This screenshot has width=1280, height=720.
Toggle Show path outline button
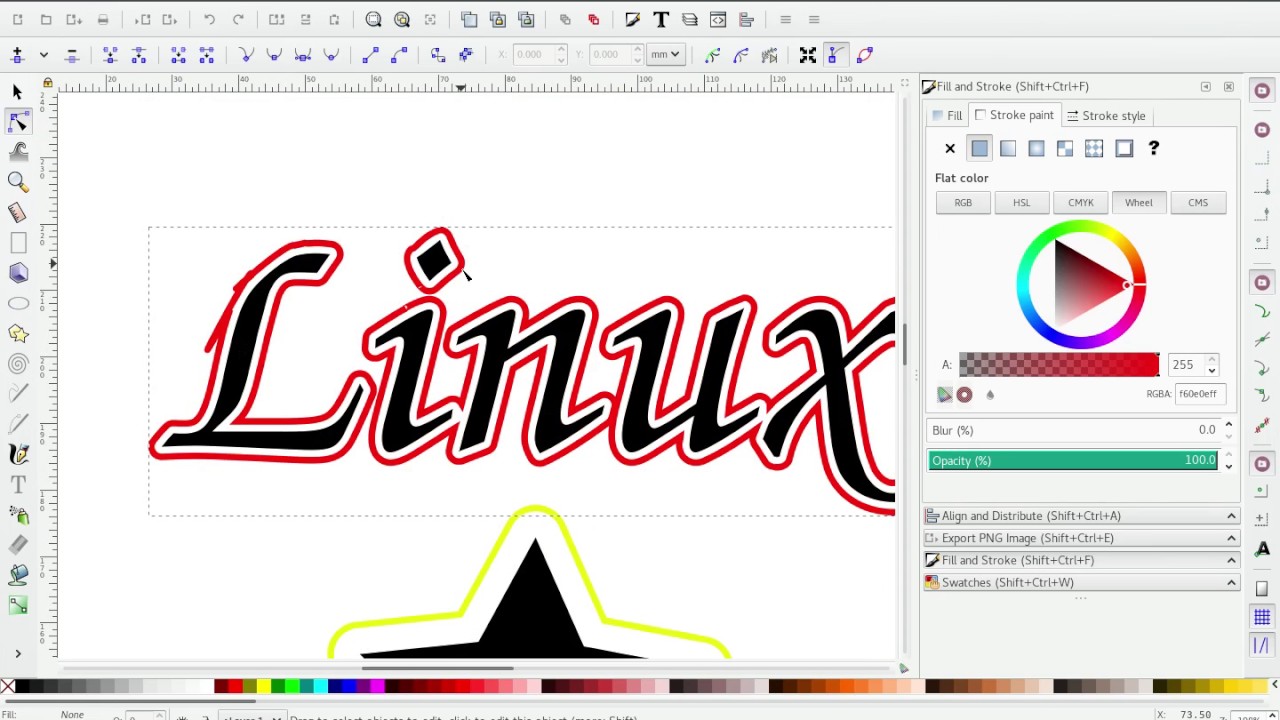(865, 54)
